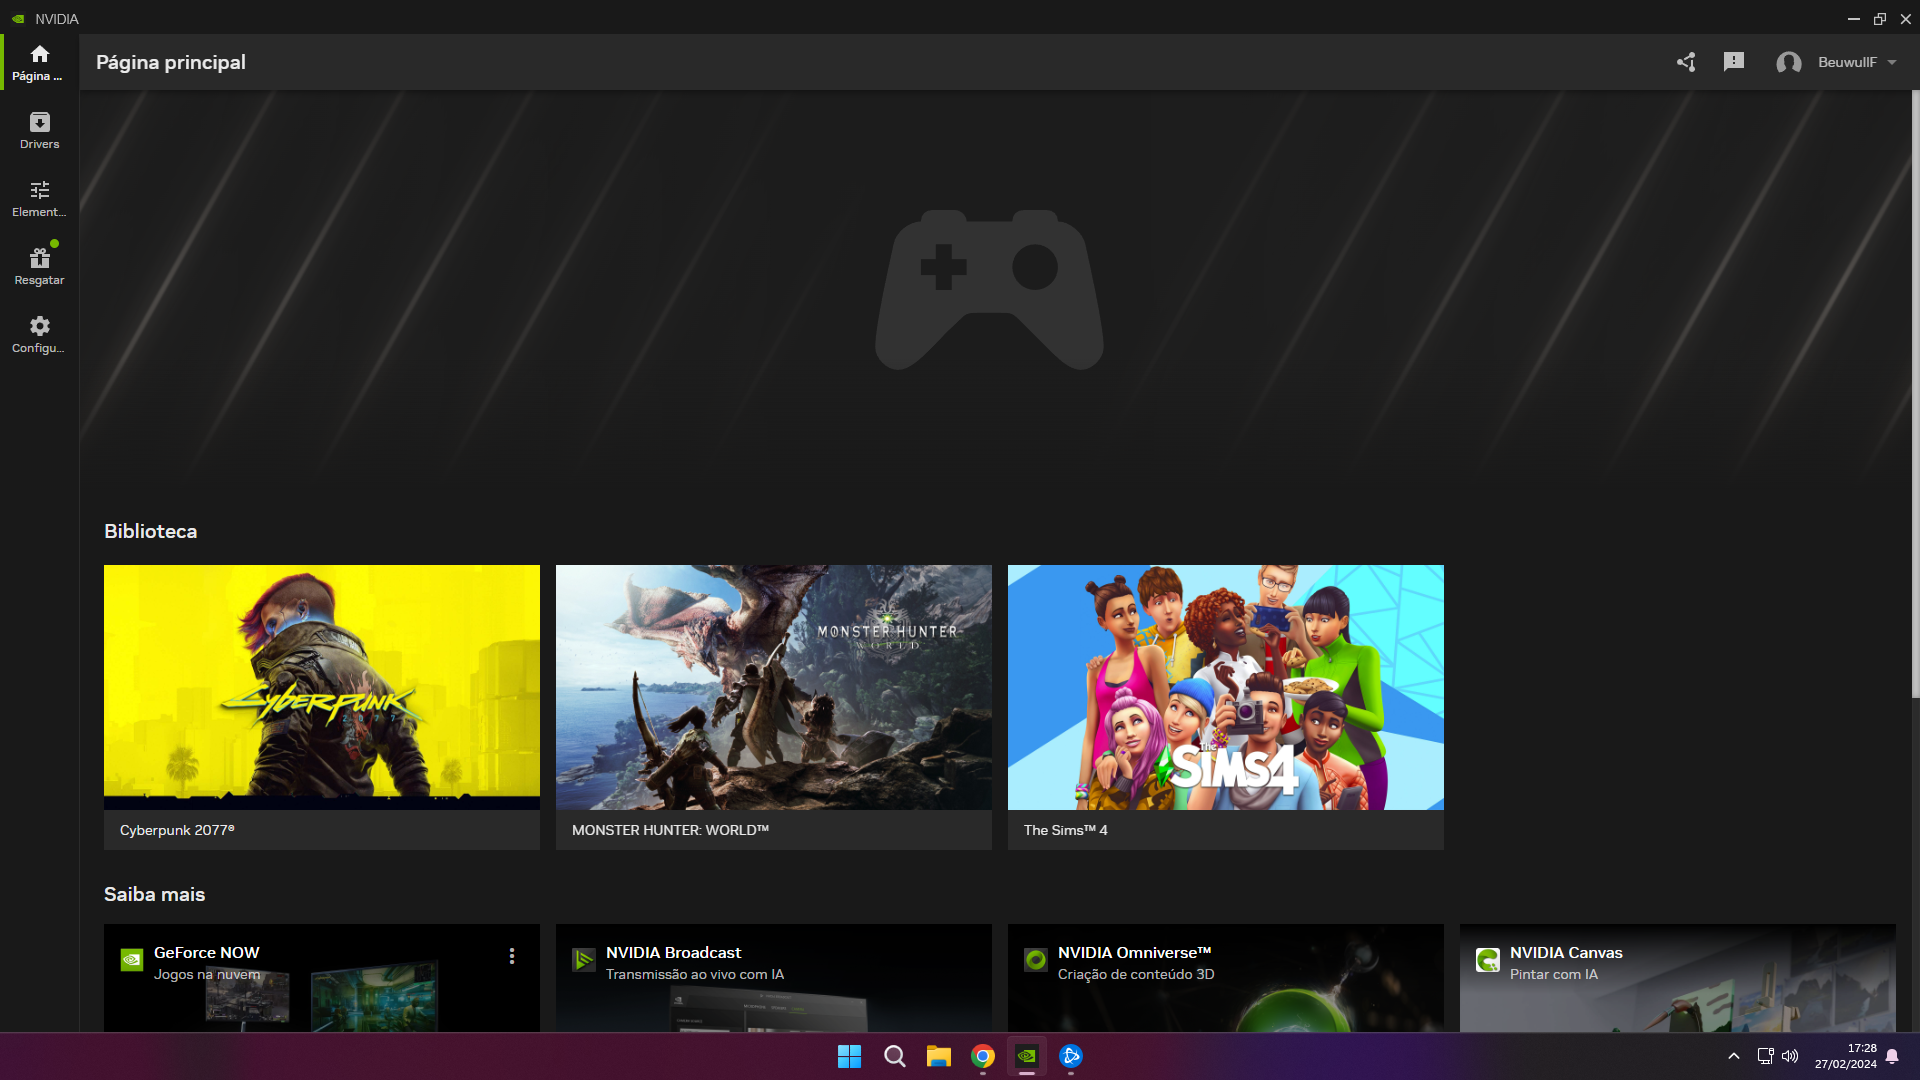
Task: Click the user avatar icon
Action: tap(1789, 63)
